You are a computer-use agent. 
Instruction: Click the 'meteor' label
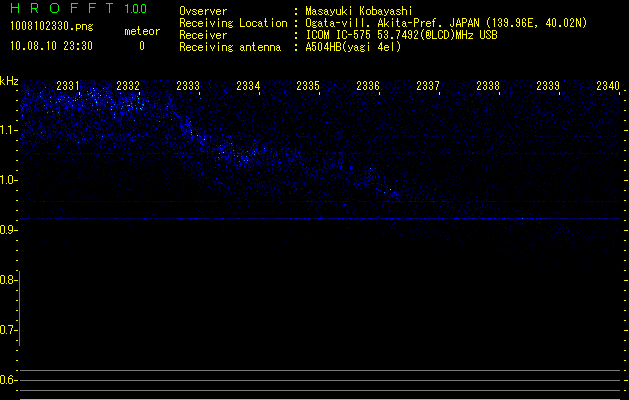pos(142,31)
